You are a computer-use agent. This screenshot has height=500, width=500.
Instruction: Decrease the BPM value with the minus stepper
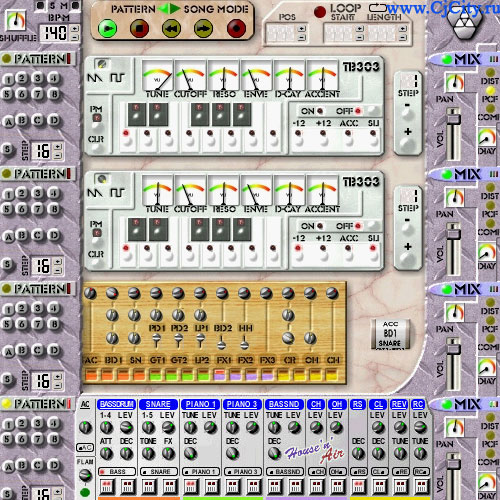[75, 37]
